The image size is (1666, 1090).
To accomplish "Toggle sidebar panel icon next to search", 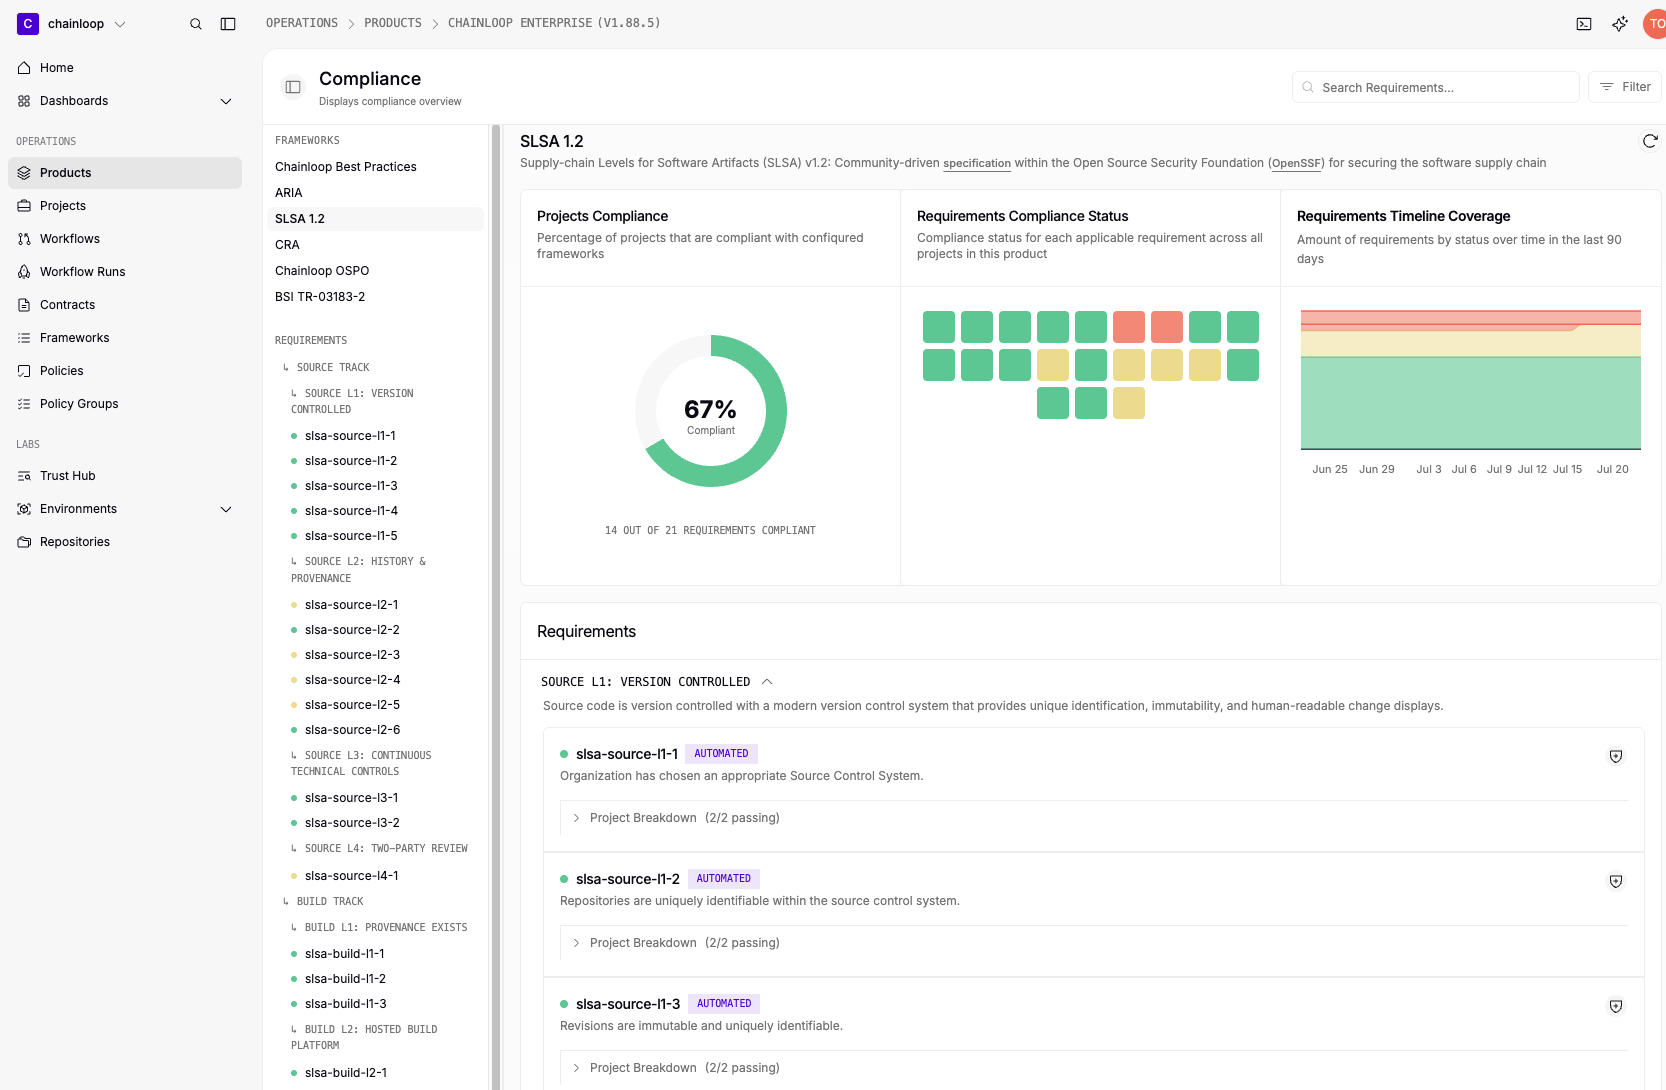I will tap(228, 24).
